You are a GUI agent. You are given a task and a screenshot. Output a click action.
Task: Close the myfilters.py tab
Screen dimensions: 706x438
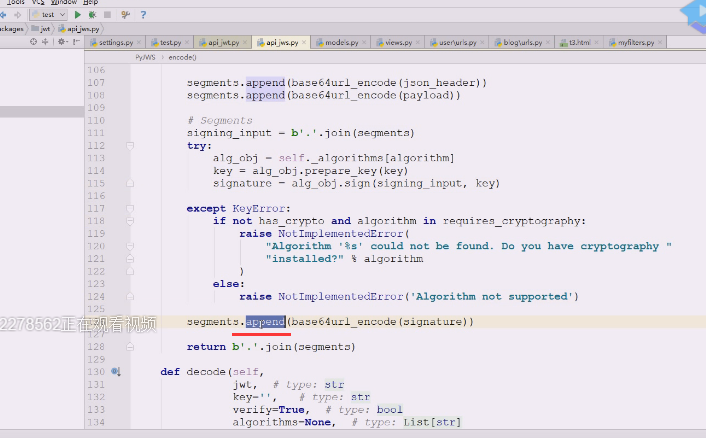click(x=660, y=42)
